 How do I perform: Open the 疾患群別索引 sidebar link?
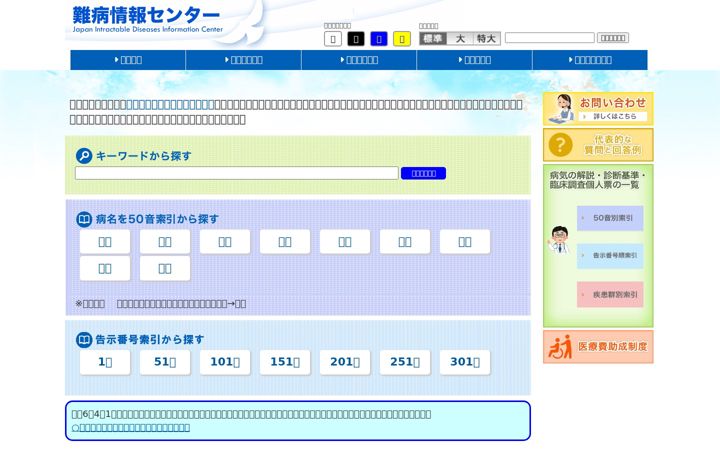click(610, 294)
